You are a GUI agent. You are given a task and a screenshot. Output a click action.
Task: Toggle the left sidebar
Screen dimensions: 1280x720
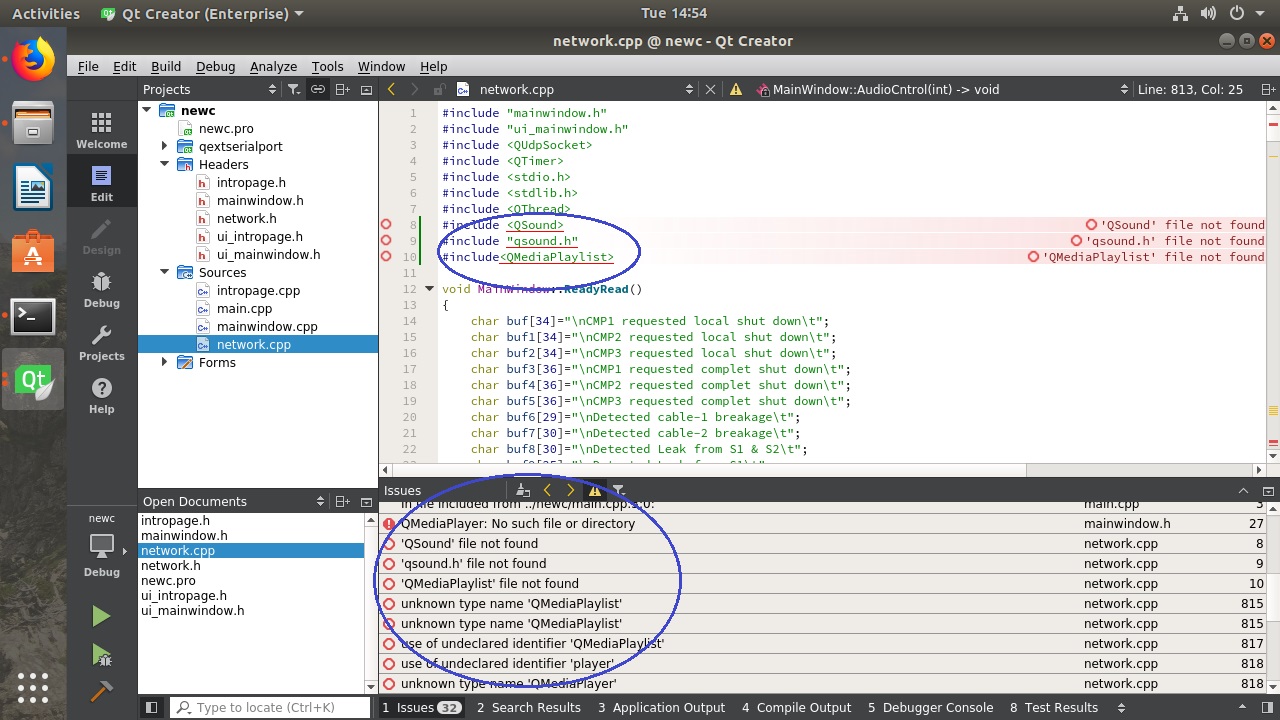point(151,707)
